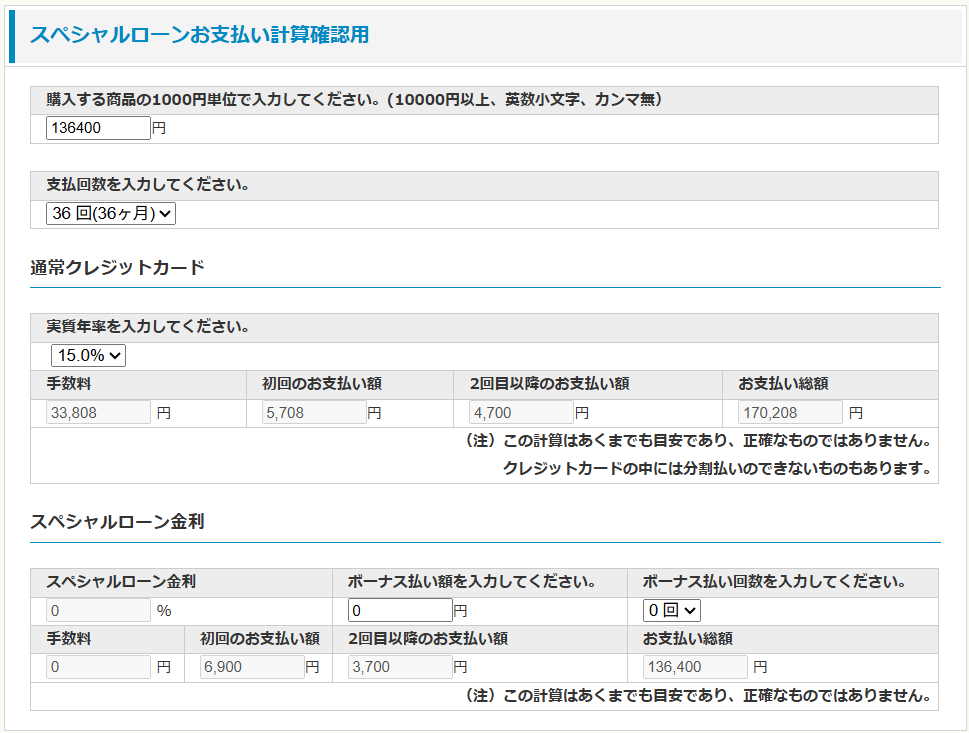Click the special loan subsequent payment field 3,700
Viewport: 969px width, 733px height.
pyautogui.click(x=400, y=667)
